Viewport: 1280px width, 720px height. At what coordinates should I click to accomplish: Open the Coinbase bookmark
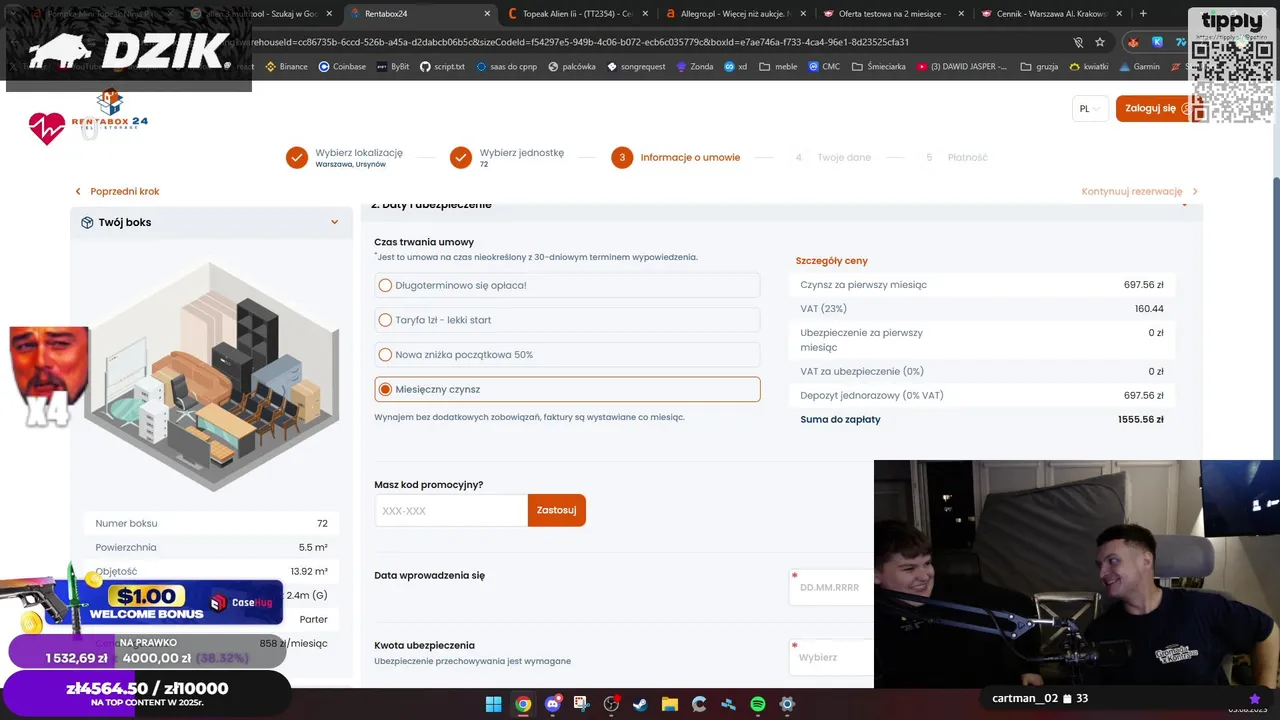342,66
